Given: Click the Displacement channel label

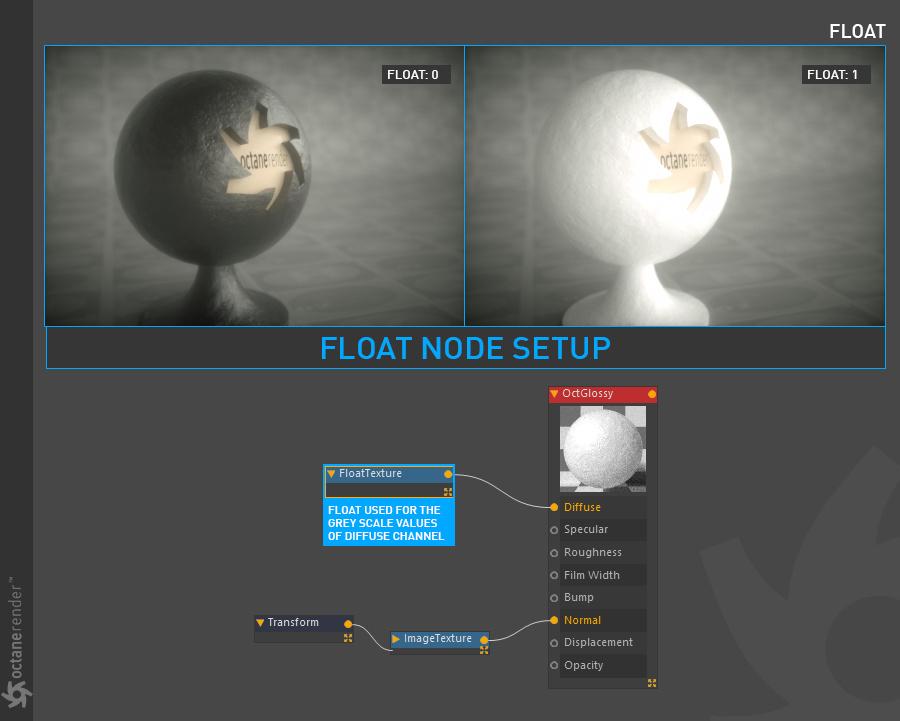Looking at the screenshot, I should (x=598, y=642).
